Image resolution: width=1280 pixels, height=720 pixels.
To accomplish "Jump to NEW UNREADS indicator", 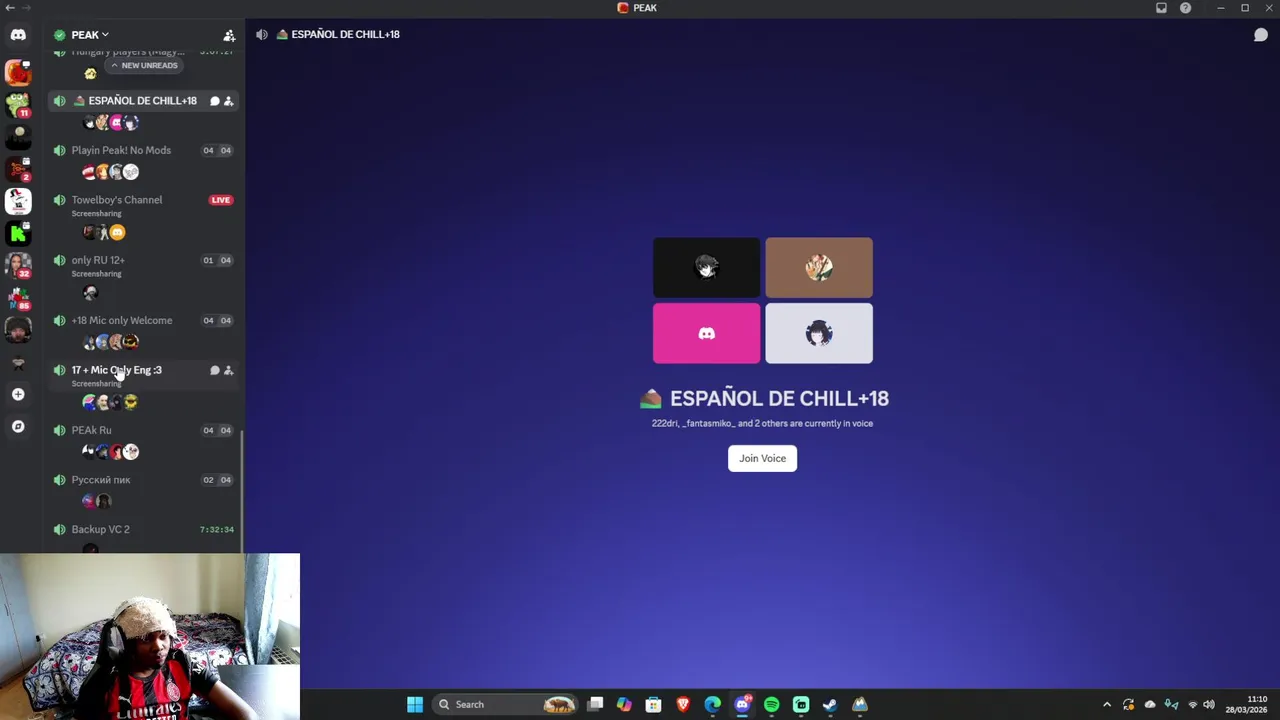I will (144, 65).
